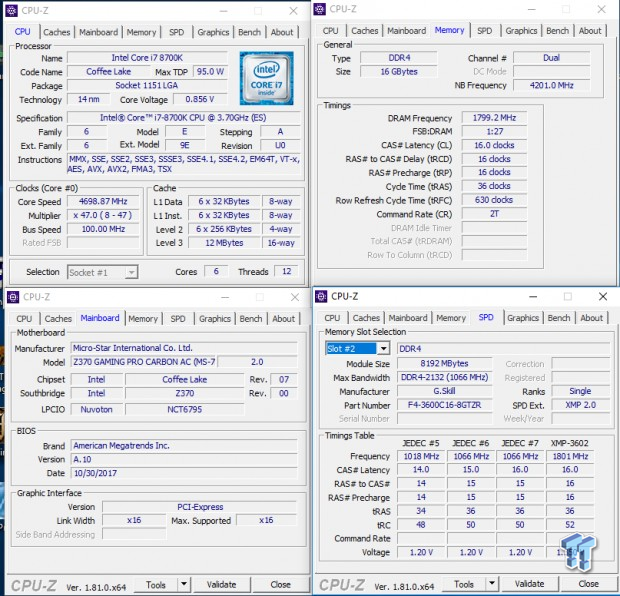Open the About tab in the CPU window

coord(282,32)
